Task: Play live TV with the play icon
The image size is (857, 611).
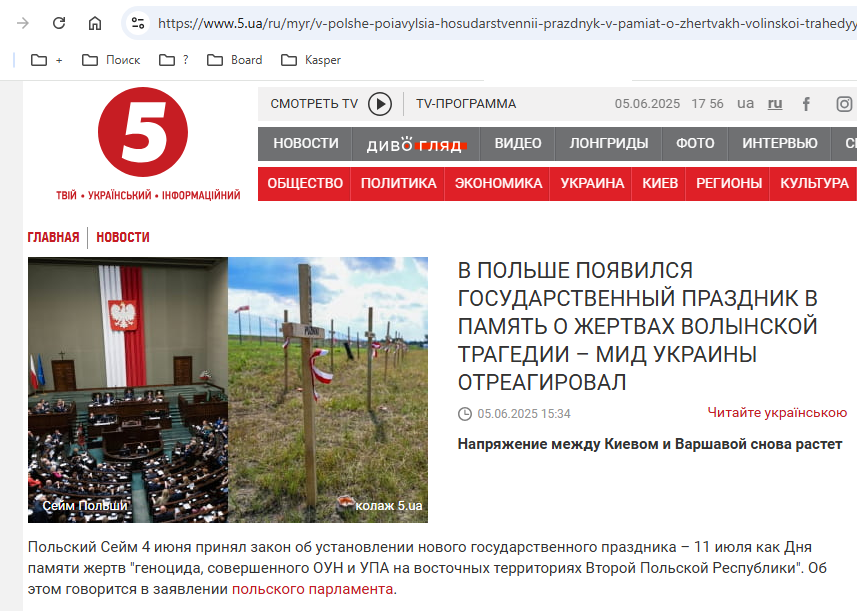Action: (x=380, y=104)
